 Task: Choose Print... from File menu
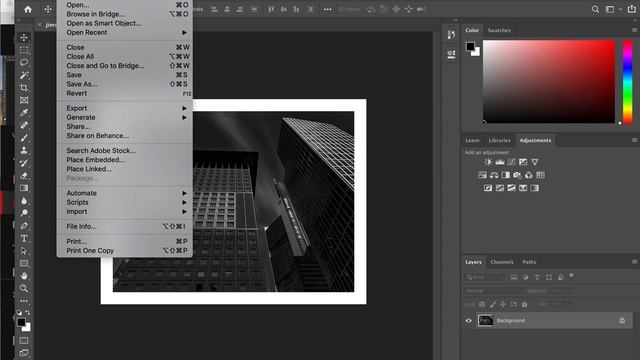click(124, 241)
